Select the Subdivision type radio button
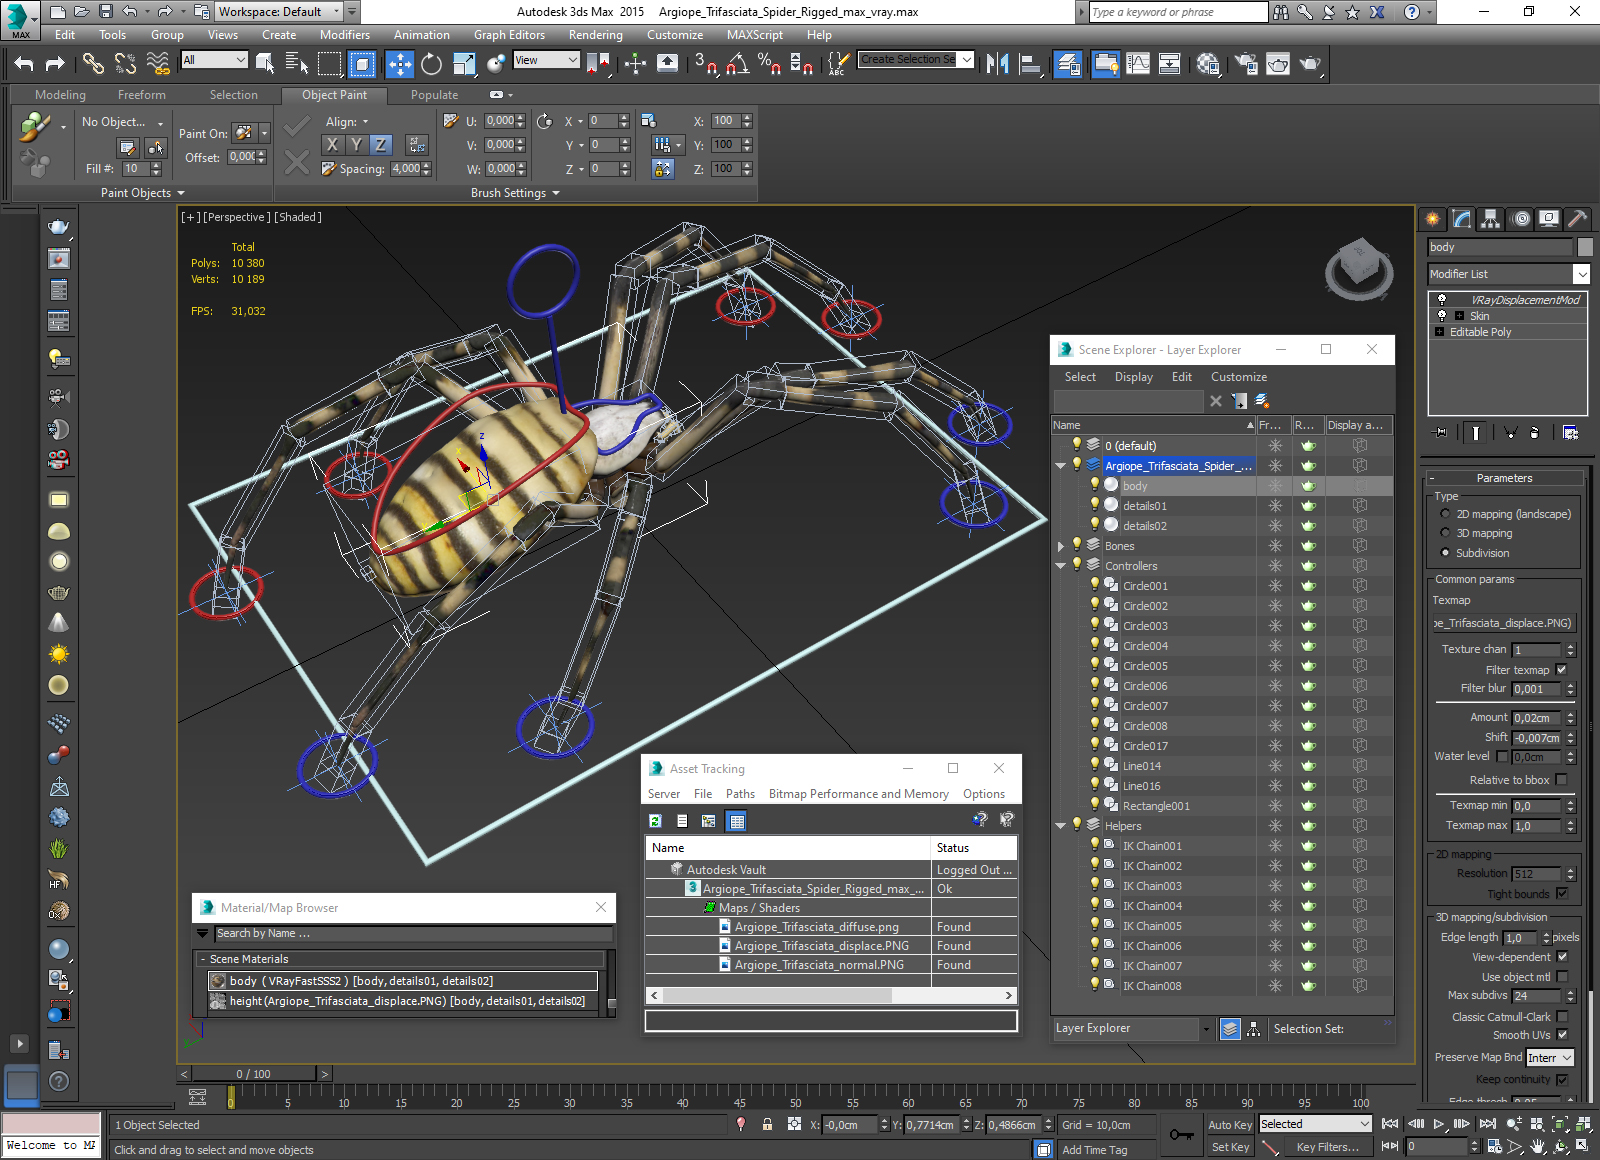The image size is (1600, 1160). click(1445, 553)
